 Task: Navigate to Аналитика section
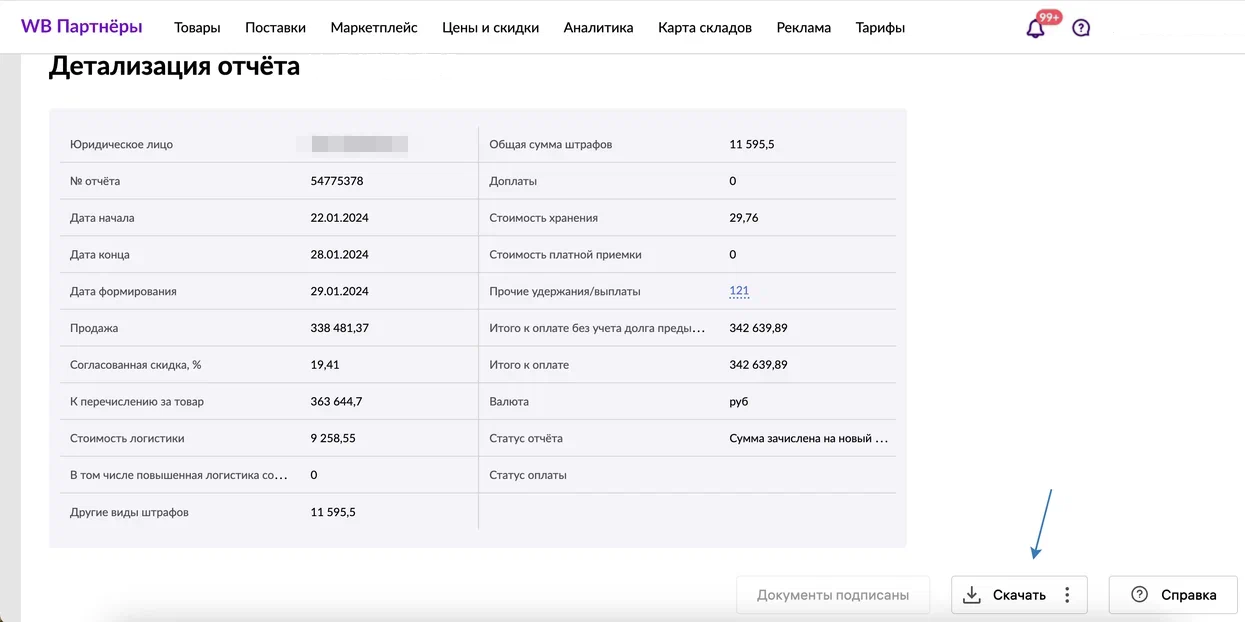pos(598,28)
